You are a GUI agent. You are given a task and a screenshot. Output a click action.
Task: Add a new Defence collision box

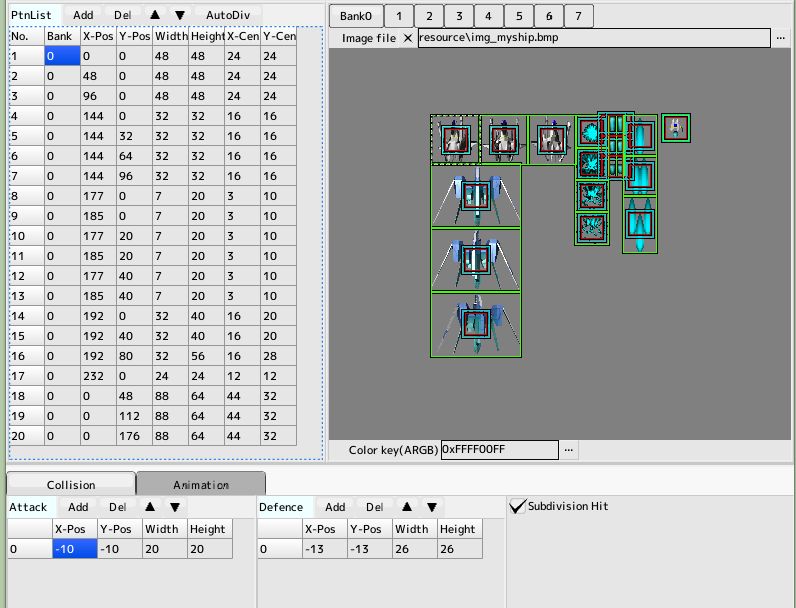click(335, 507)
